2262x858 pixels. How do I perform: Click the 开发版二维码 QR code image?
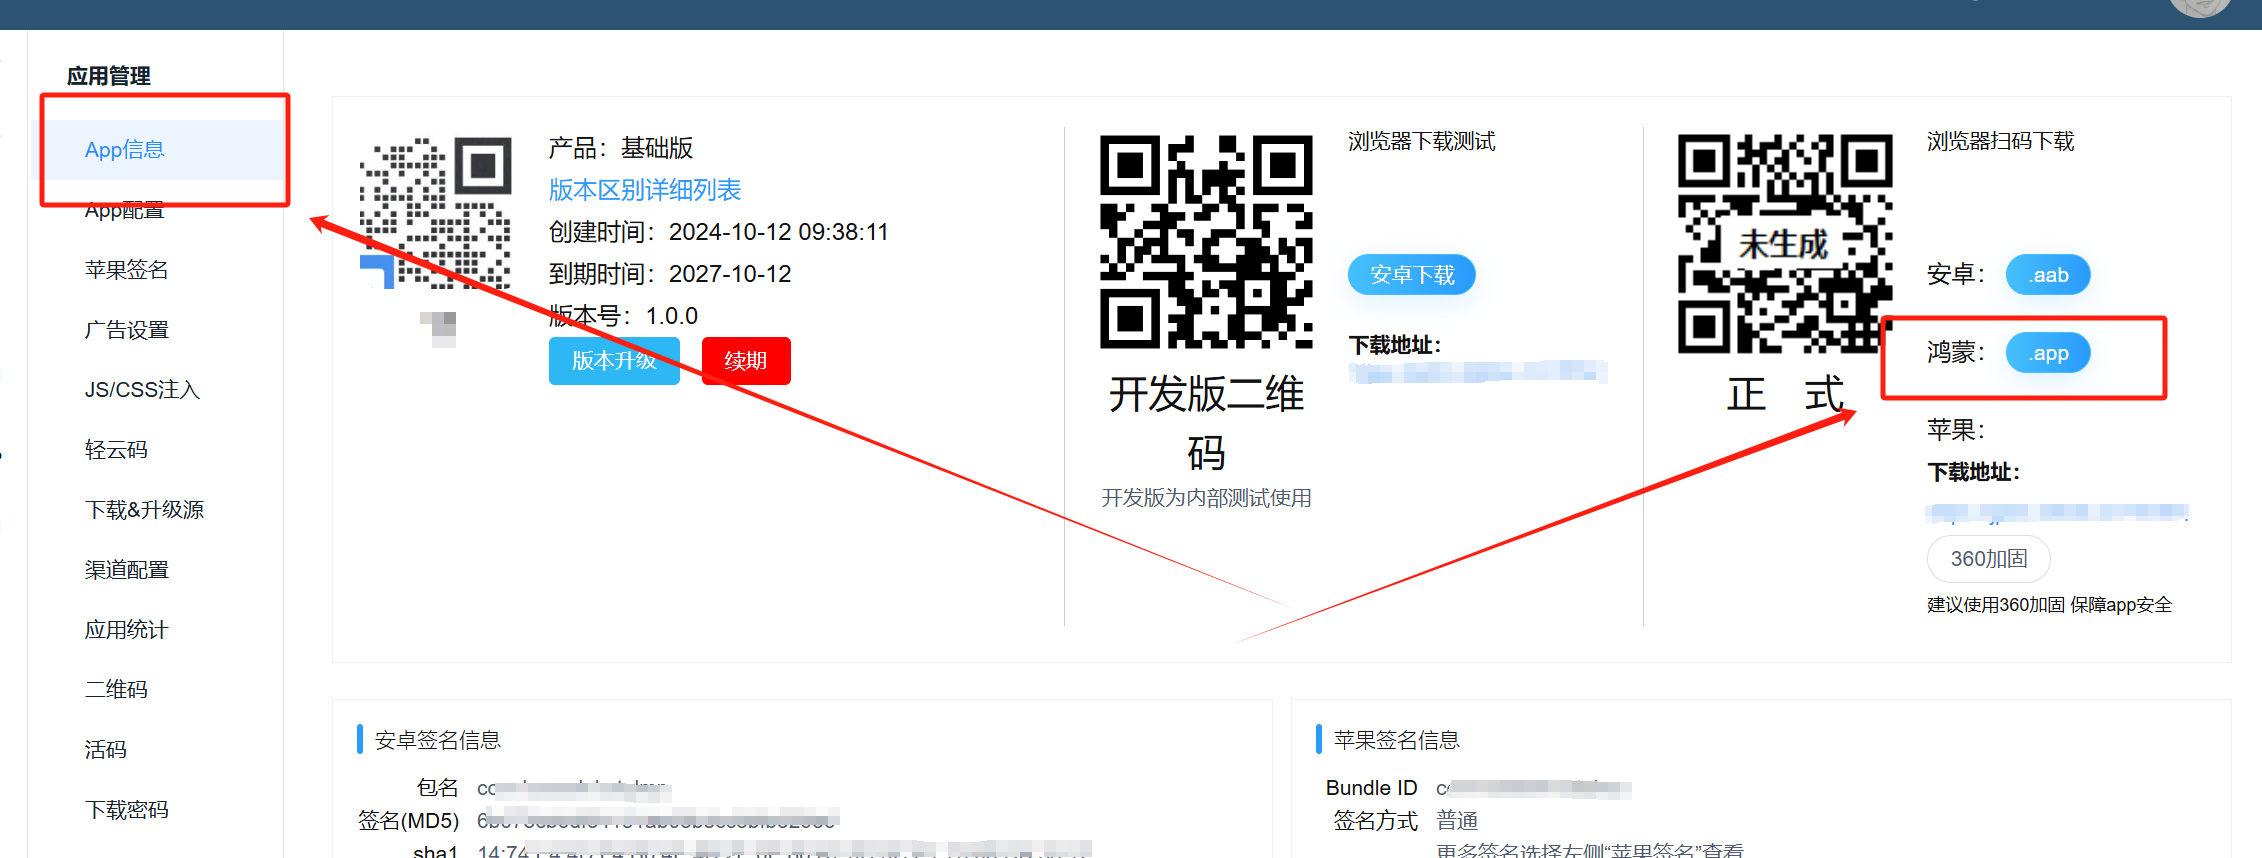(1206, 242)
